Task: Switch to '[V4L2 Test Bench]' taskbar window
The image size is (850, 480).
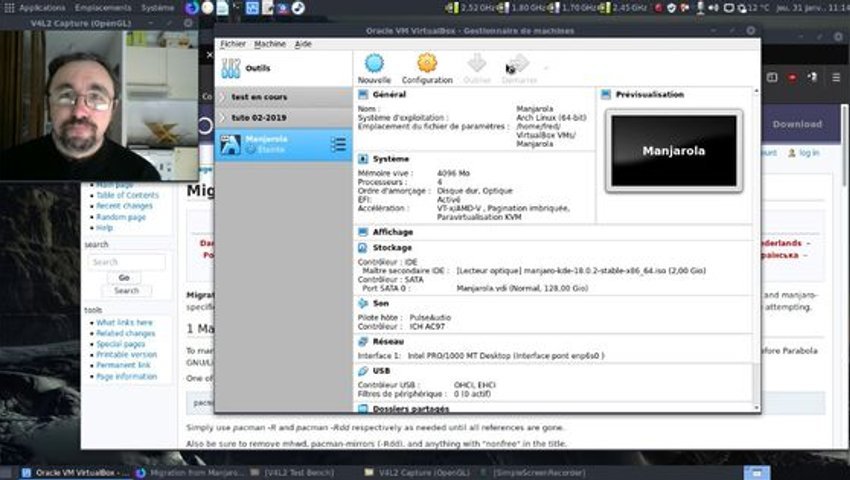Action: (293, 473)
